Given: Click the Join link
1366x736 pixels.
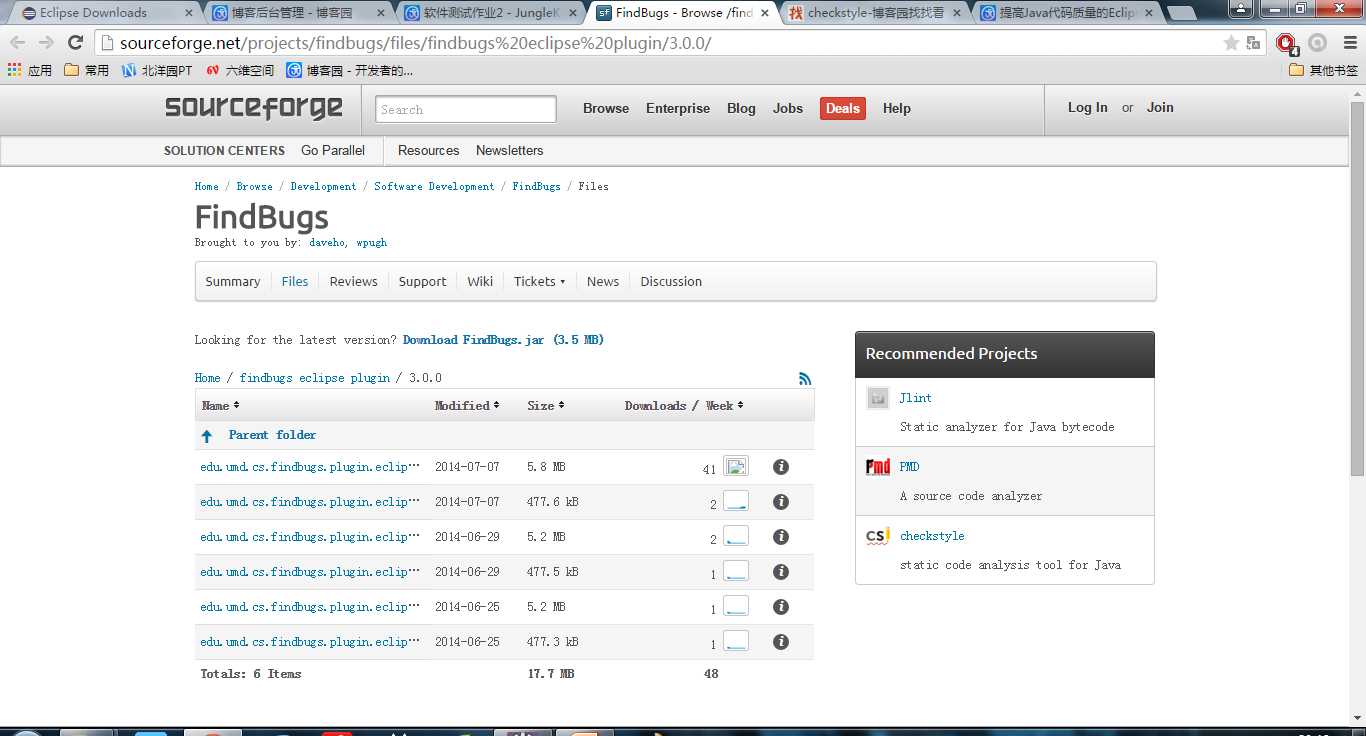Looking at the screenshot, I should (x=1160, y=108).
